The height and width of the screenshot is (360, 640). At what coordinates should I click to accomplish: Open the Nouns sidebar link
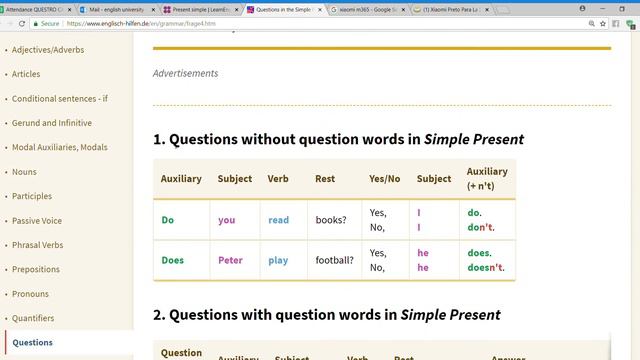(x=24, y=172)
